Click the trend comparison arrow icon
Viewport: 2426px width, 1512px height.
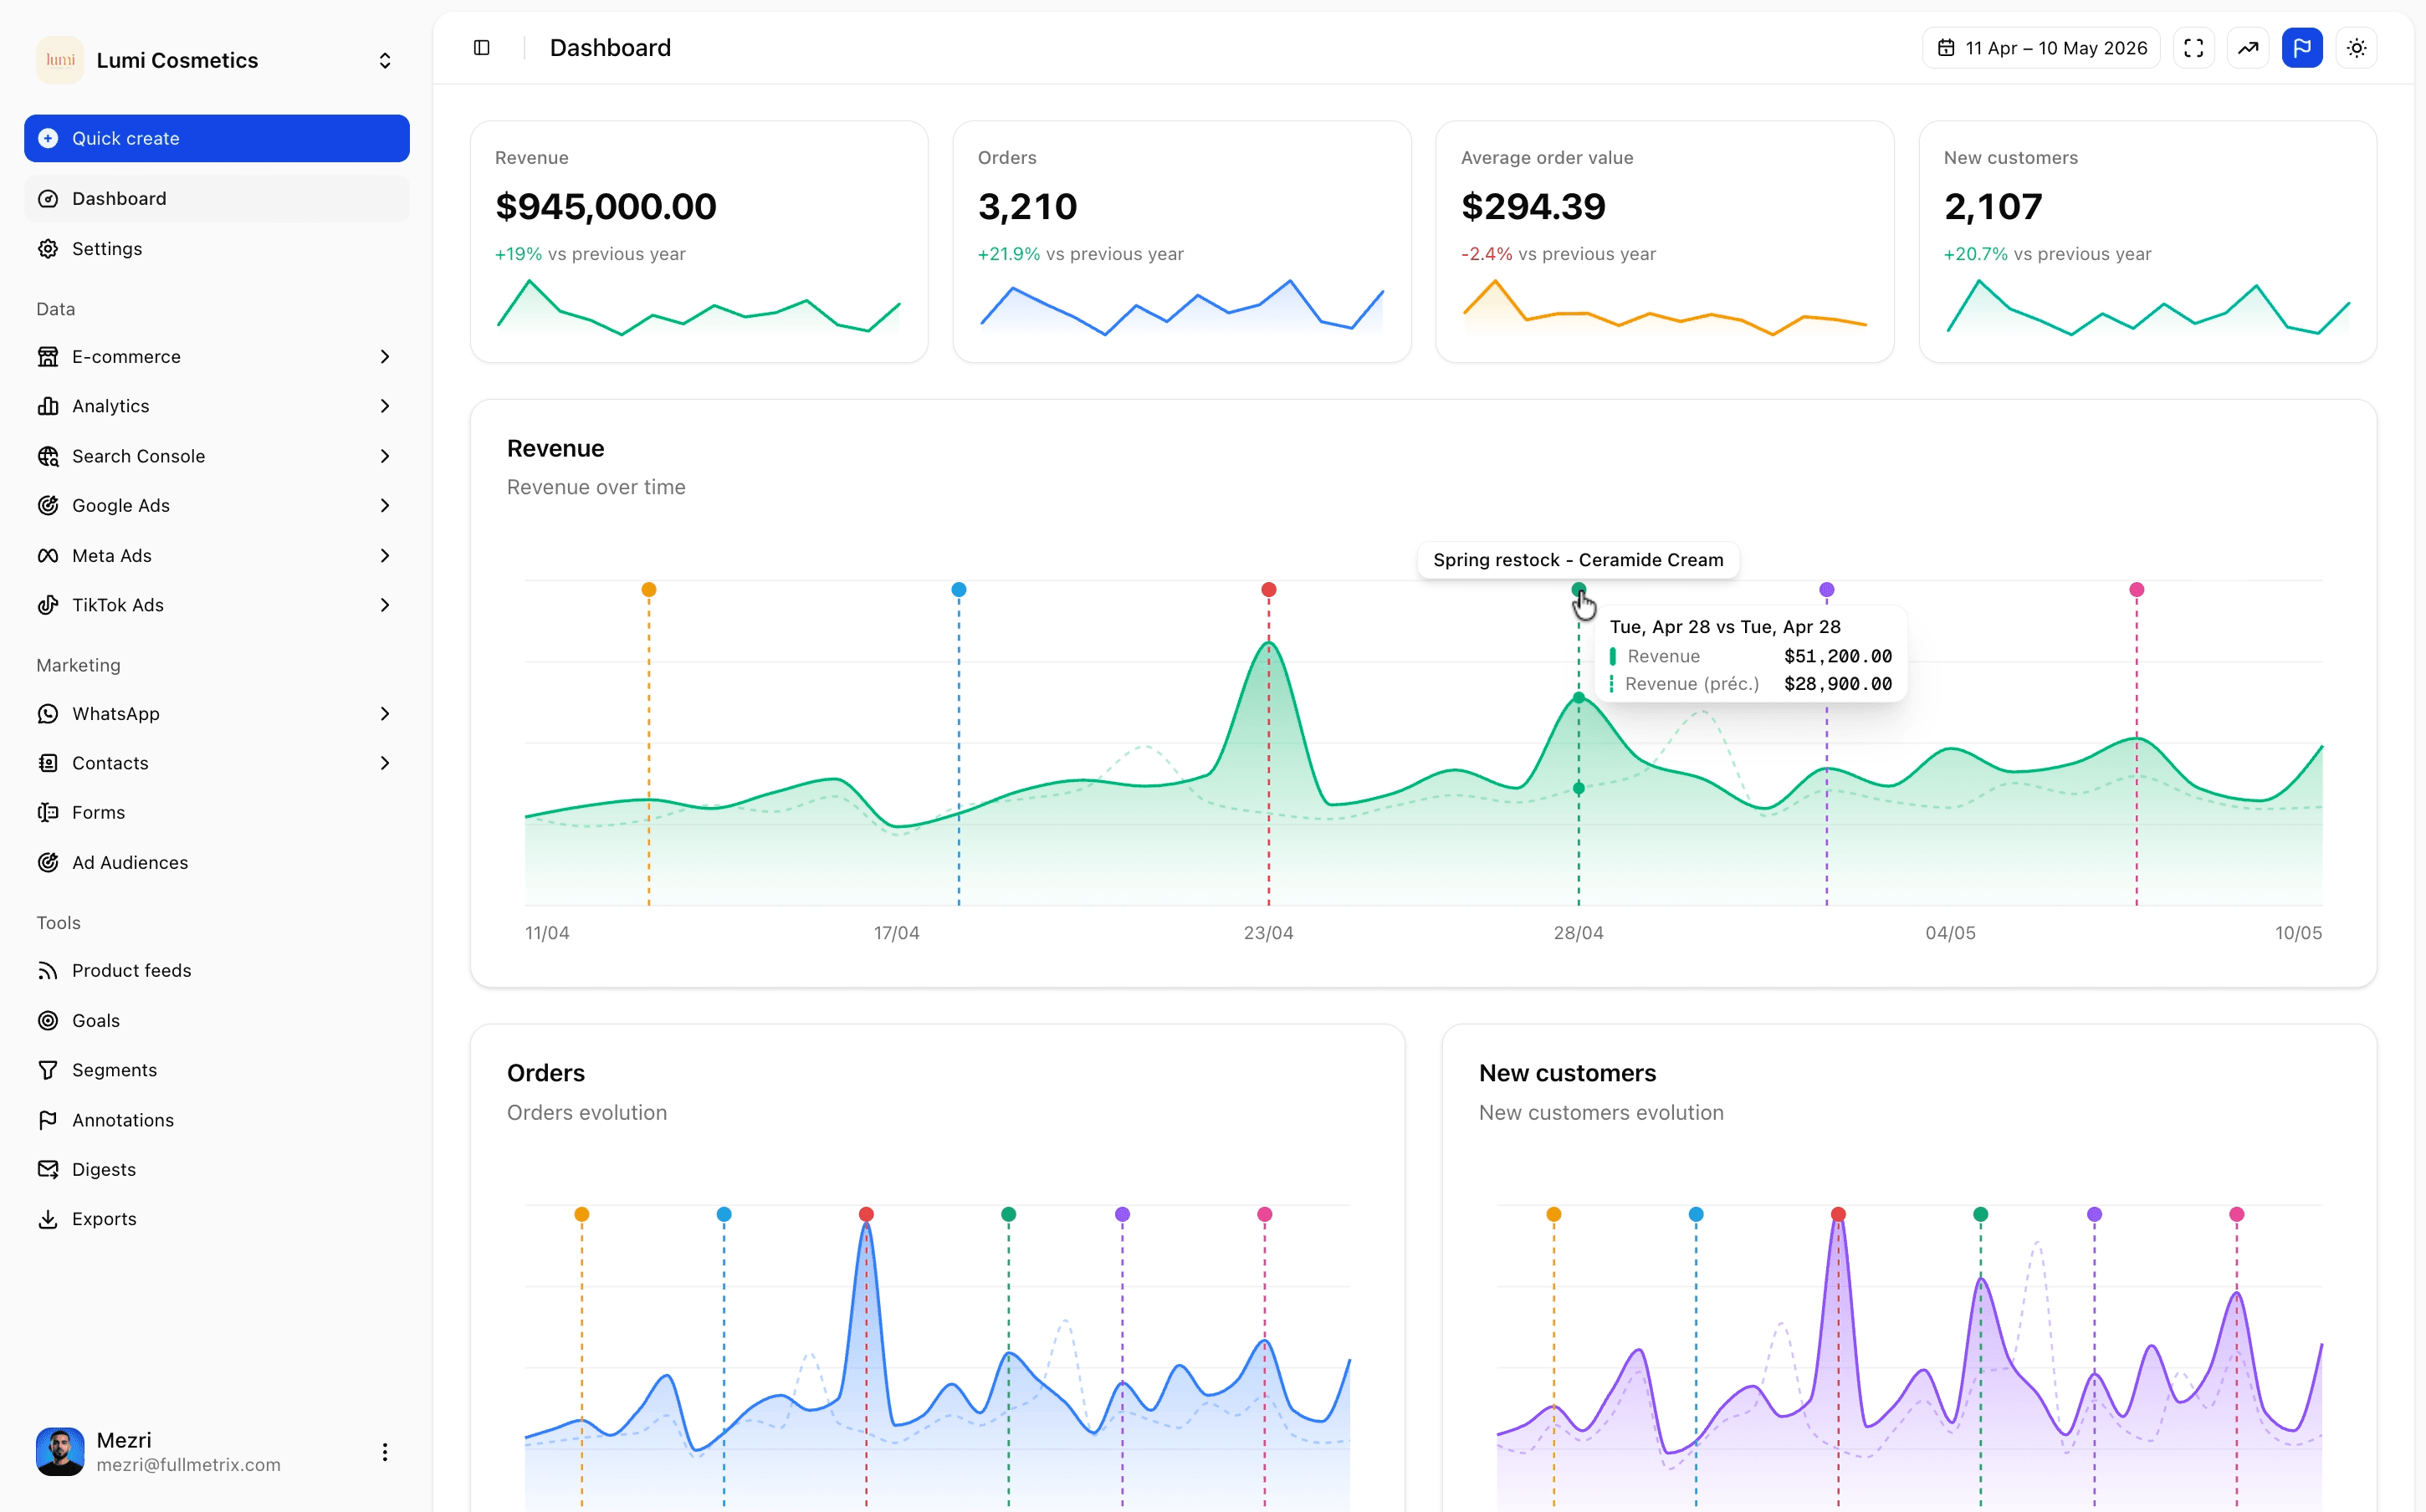tap(2247, 48)
